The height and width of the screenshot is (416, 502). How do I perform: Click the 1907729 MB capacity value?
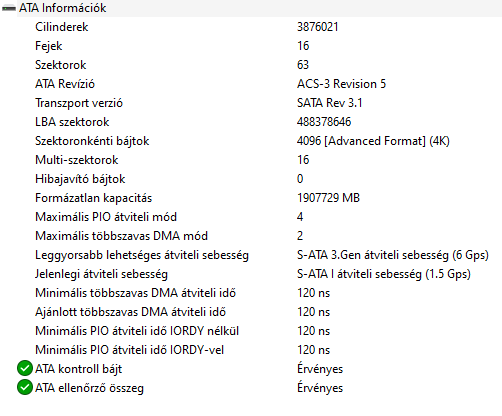pyautogui.click(x=328, y=198)
